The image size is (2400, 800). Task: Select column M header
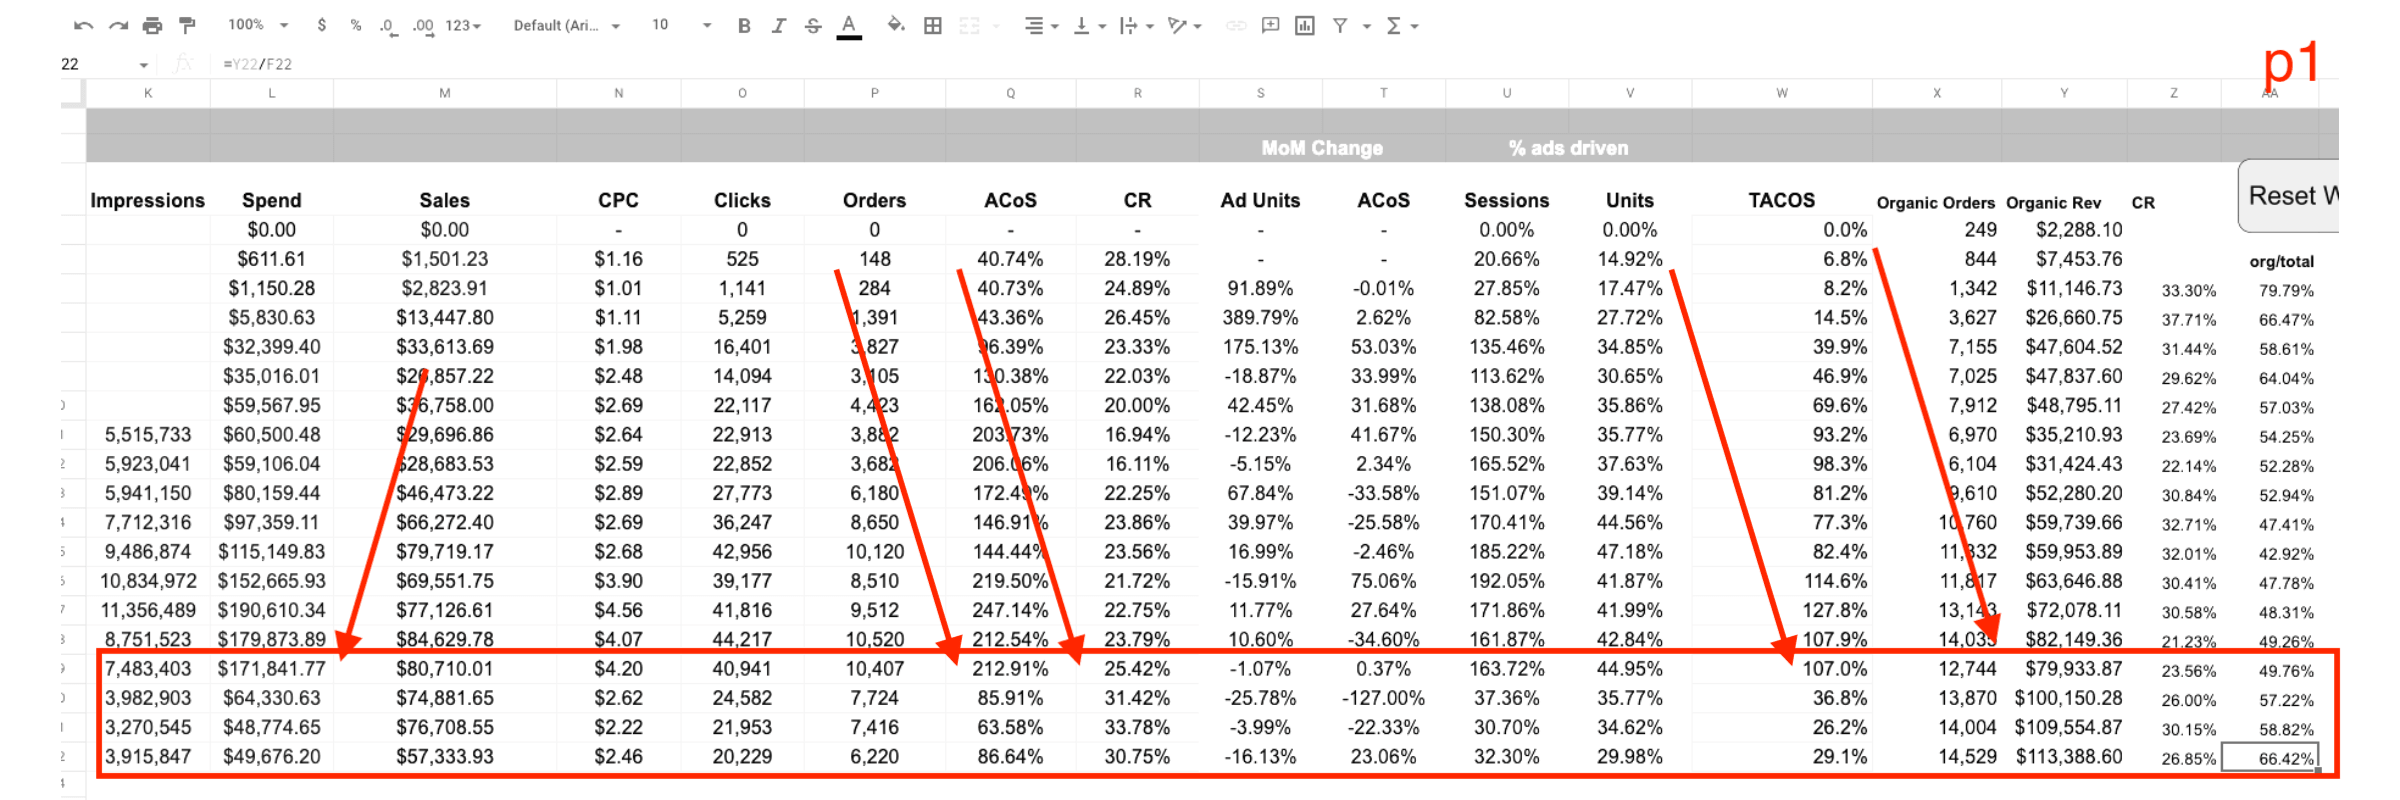coord(445,93)
